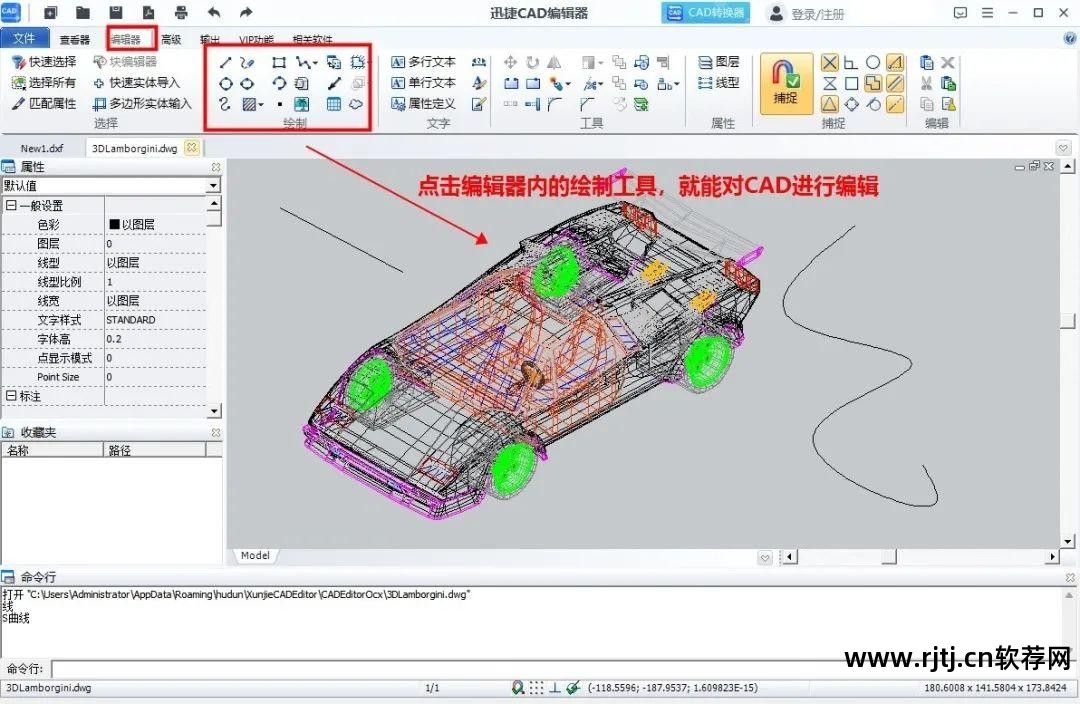Click the Print icon in title bar
The width and height of the screenshot is (1080, 704).
tap(181, 12)
